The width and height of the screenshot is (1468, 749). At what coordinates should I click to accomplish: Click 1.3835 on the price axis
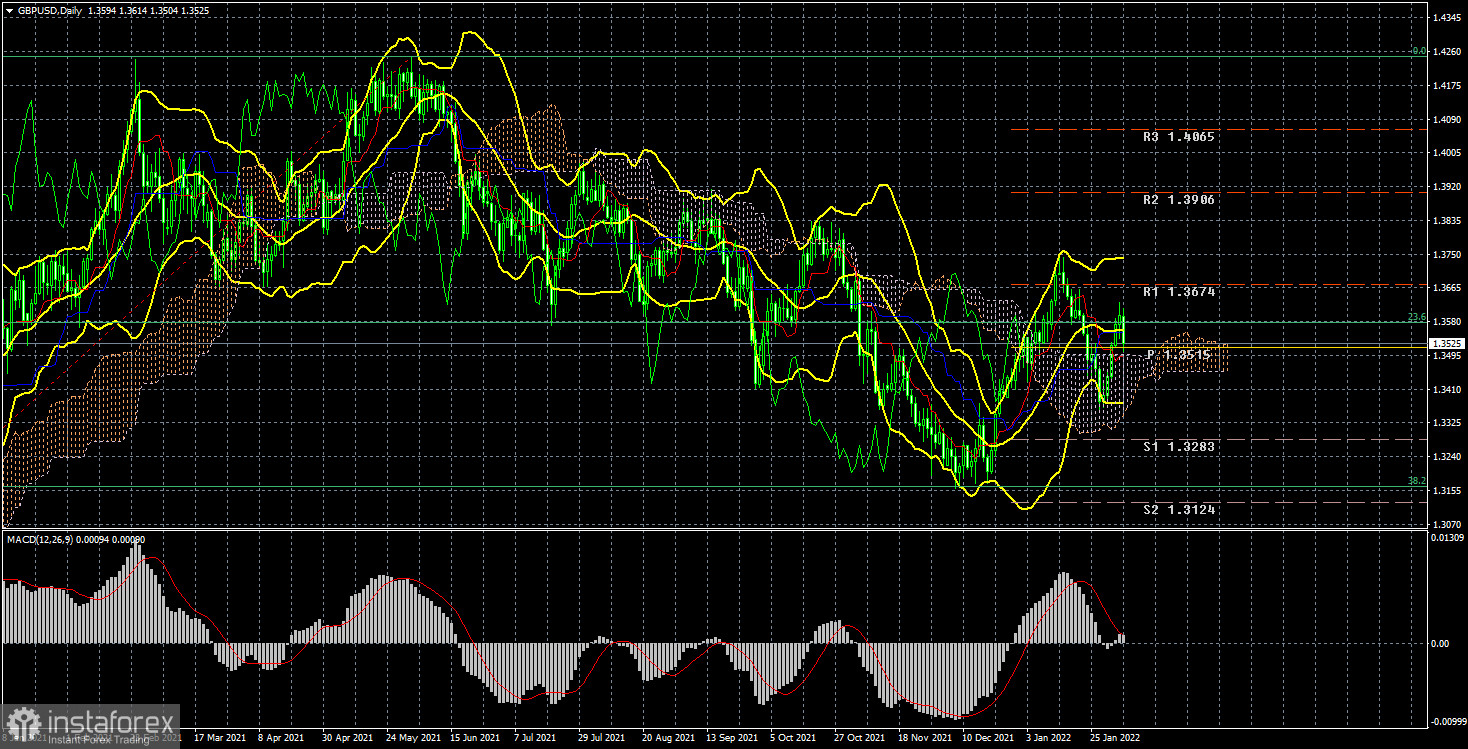pos(1446,221)
